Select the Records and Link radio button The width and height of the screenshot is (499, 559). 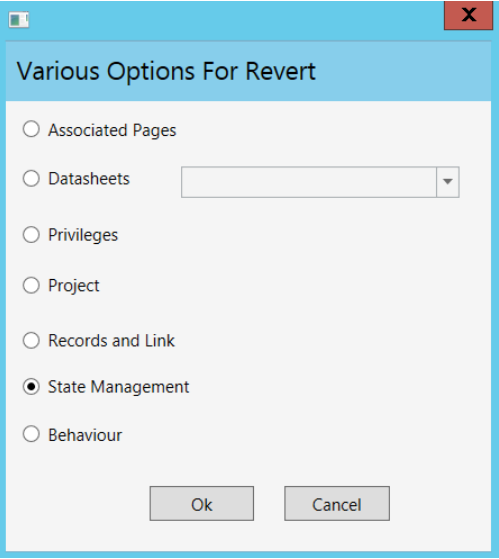31,340
